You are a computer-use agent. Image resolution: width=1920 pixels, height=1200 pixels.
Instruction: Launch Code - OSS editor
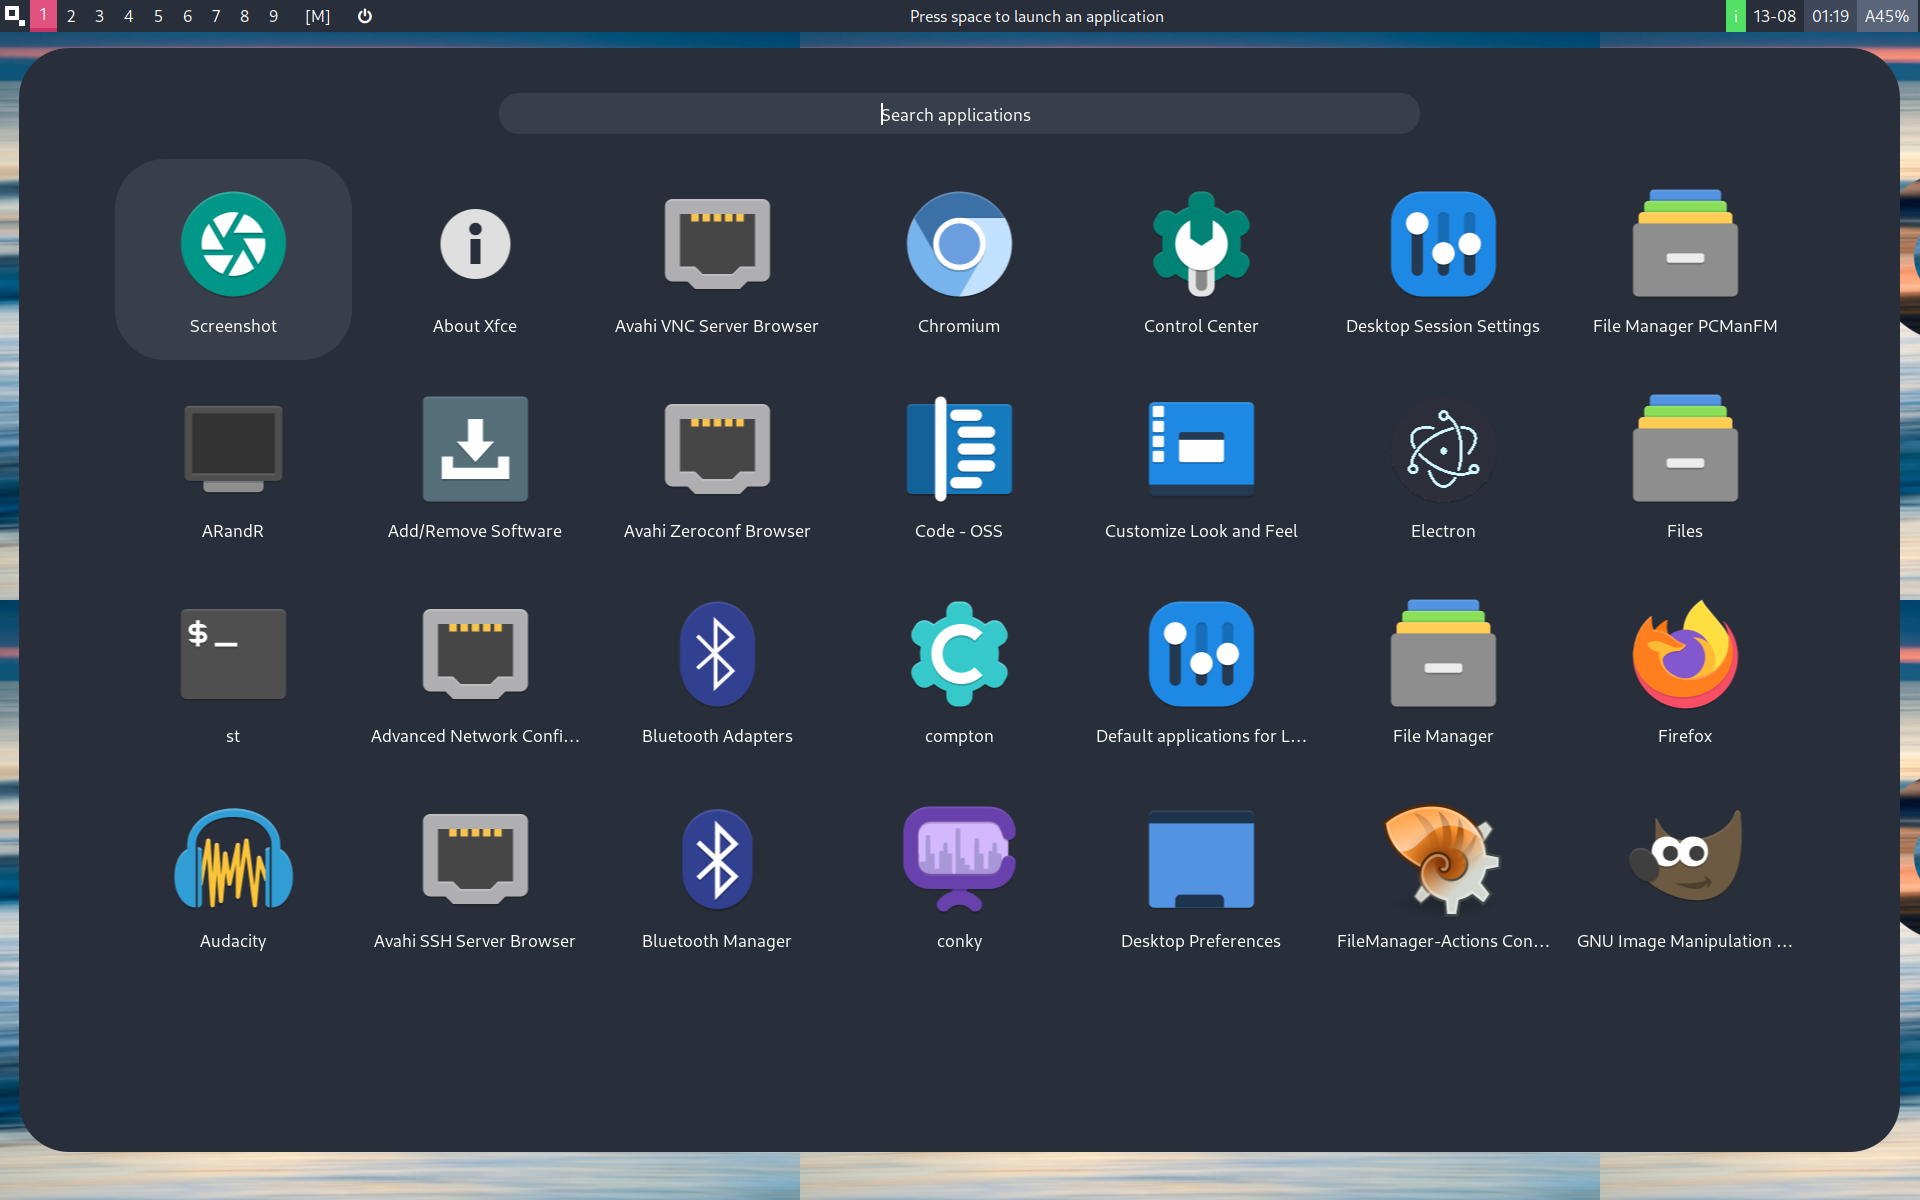click(959, 465)
